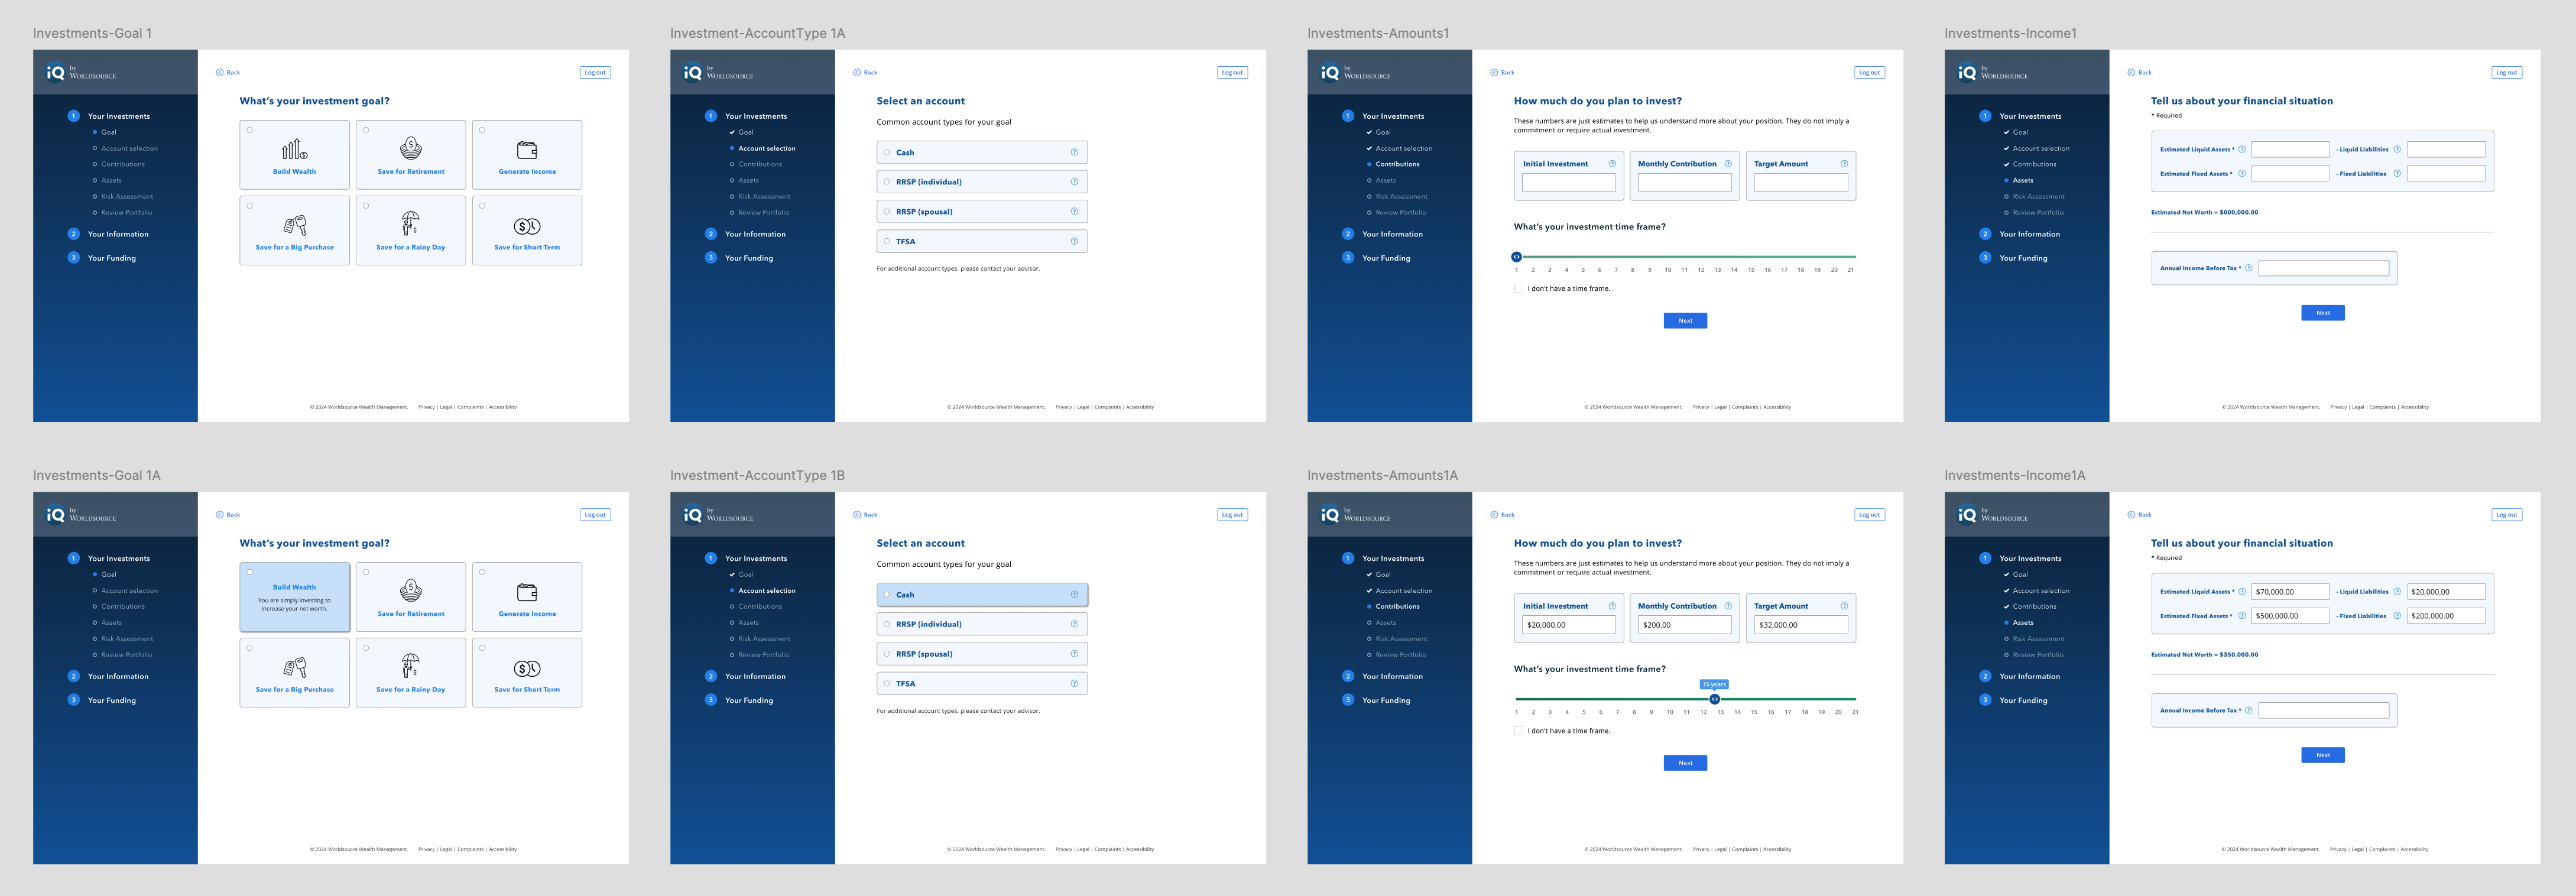2576x896 pixels.
Task: Click the wallet icon on the Generate Income card in Investments-Goal 1
Action: coord(527,150)
